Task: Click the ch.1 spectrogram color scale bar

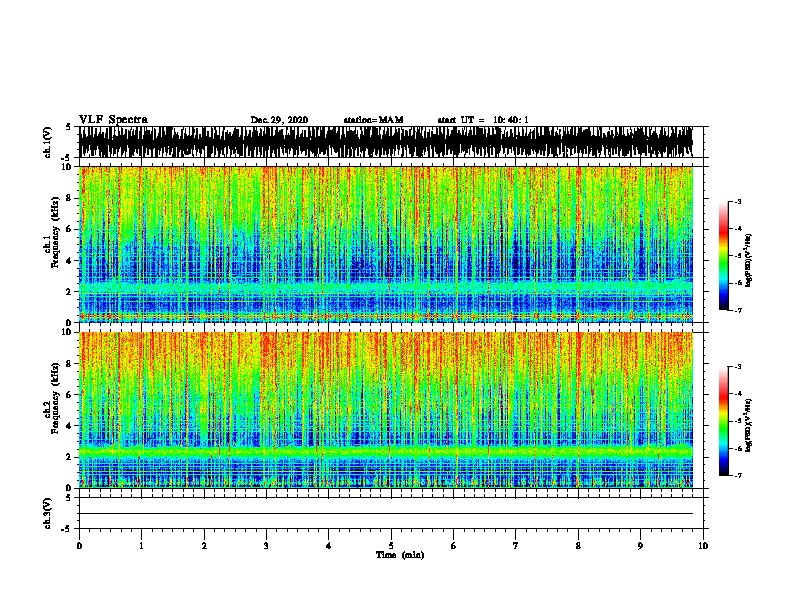Action: coord(723,256)
